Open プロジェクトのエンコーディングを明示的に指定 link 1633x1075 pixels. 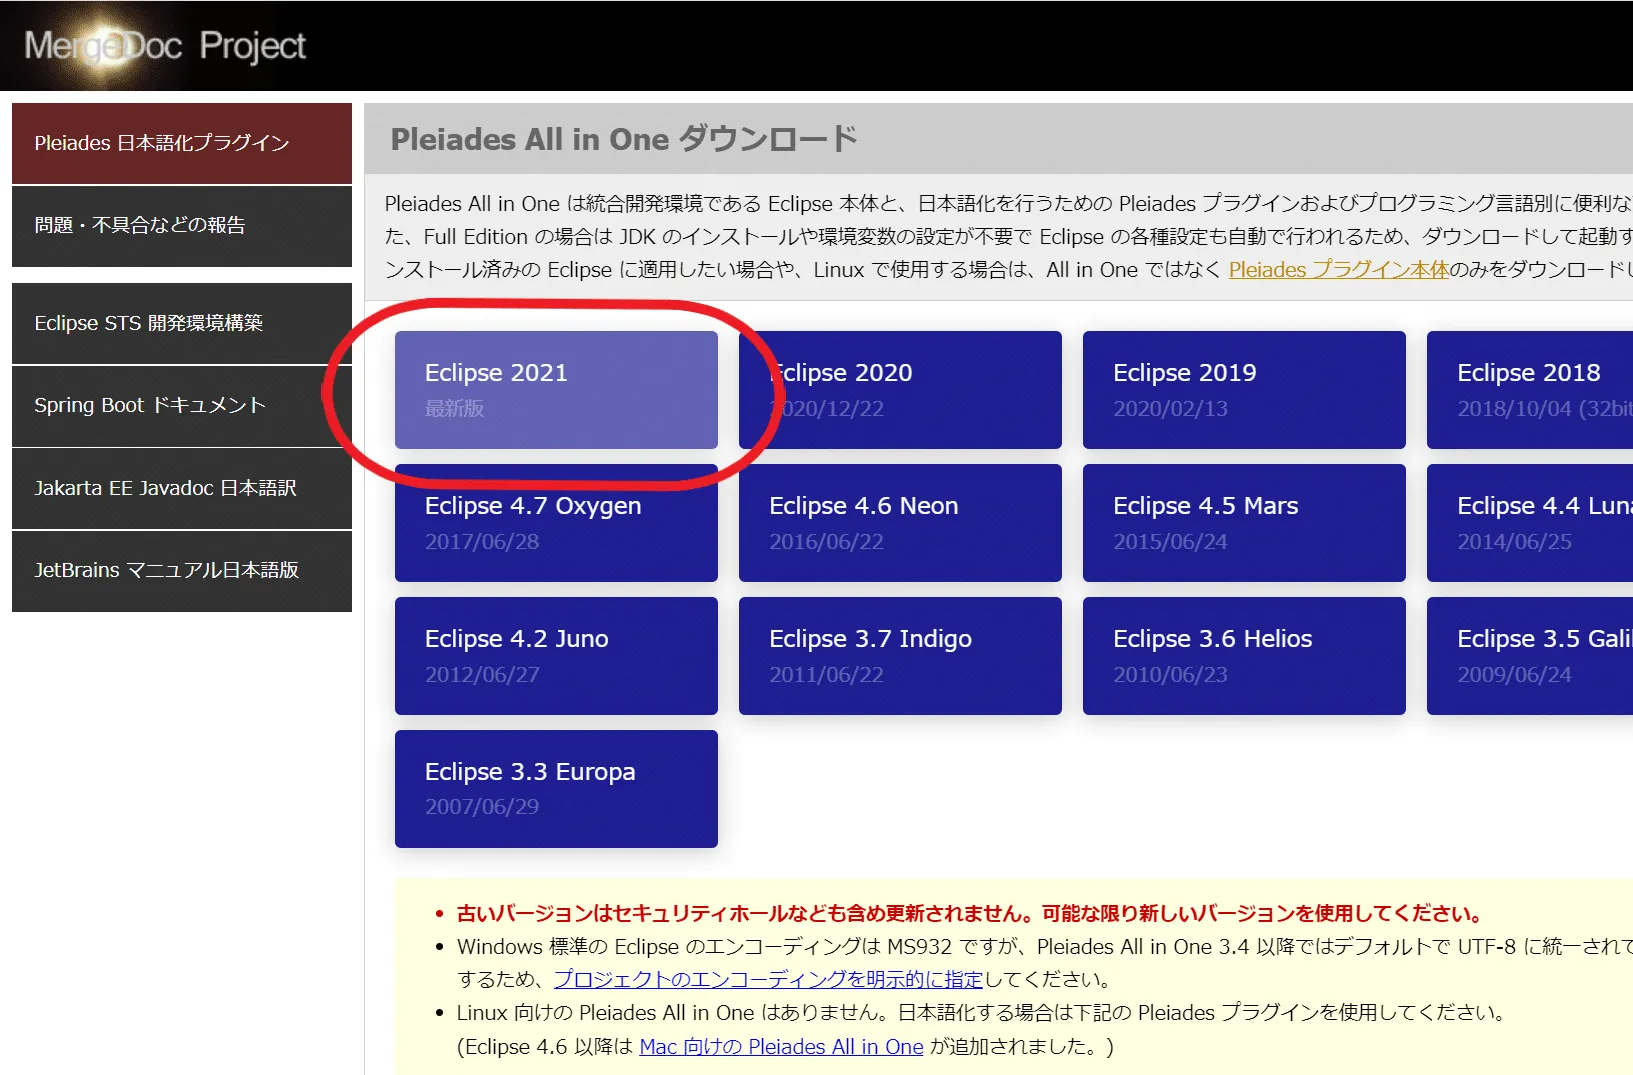(769, 980)
